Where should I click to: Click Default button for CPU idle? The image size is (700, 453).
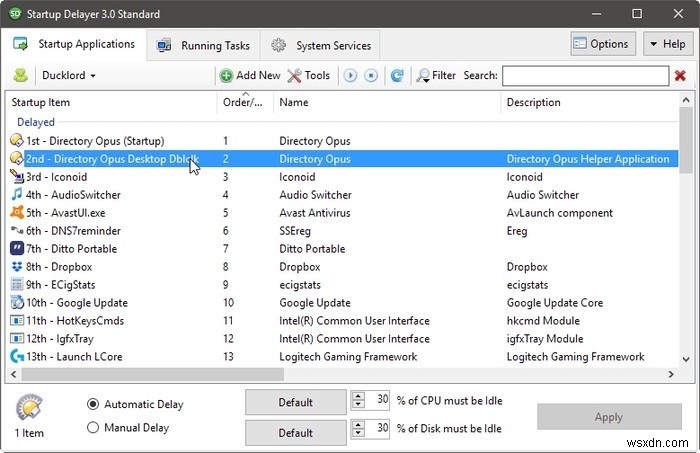pos(296,402)
